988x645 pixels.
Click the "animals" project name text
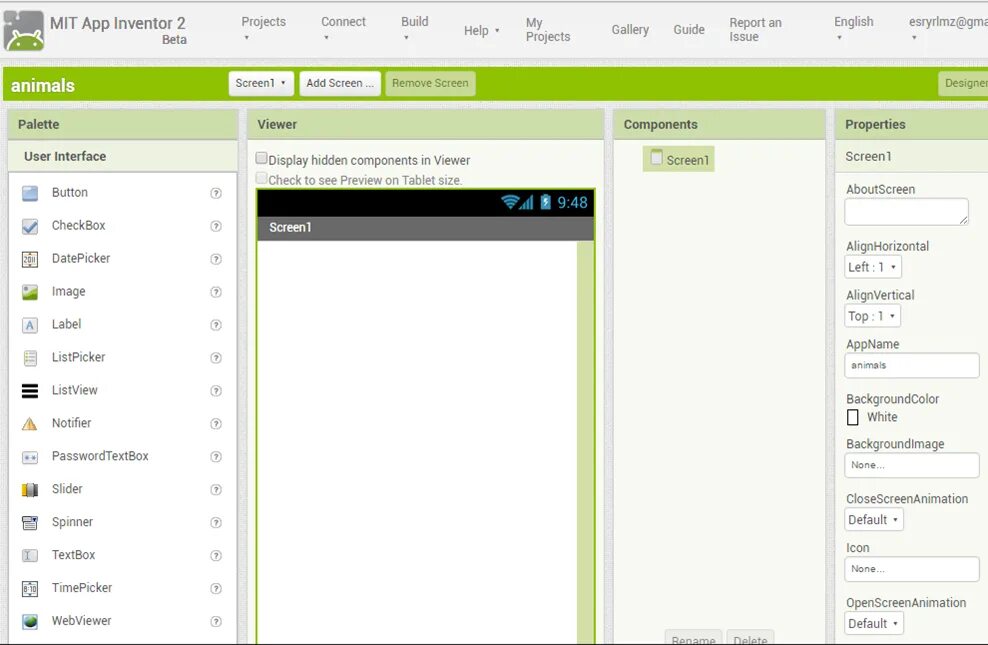43,85
